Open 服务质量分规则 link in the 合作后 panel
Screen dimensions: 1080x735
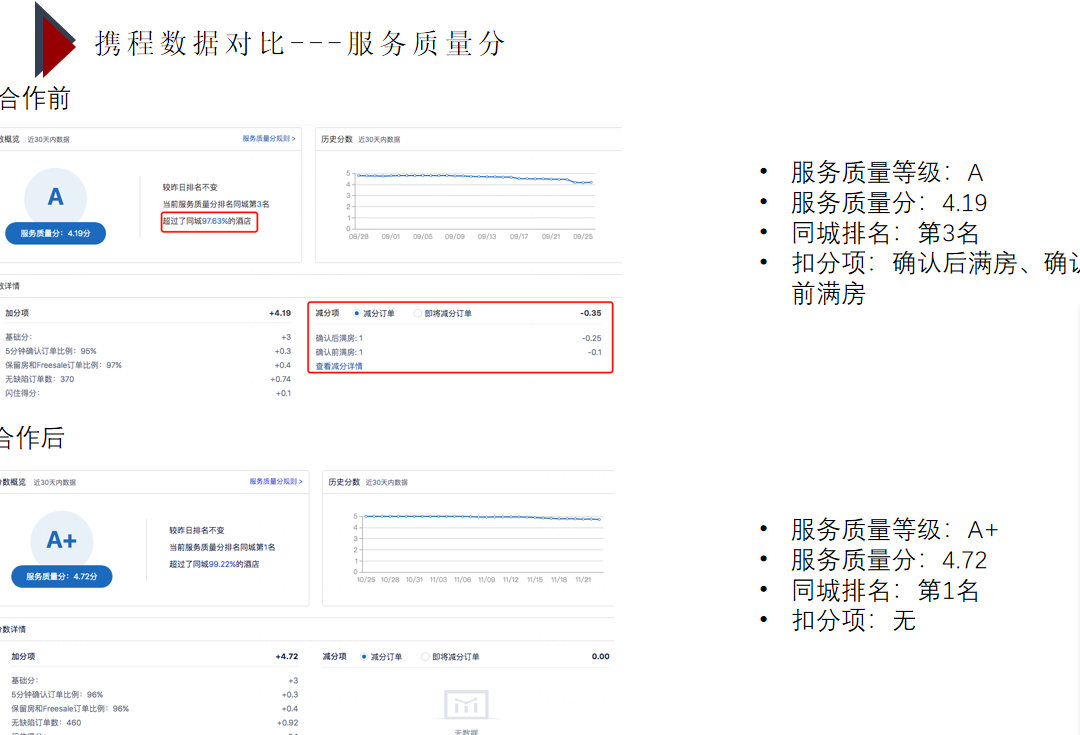[x=276, y=482]
